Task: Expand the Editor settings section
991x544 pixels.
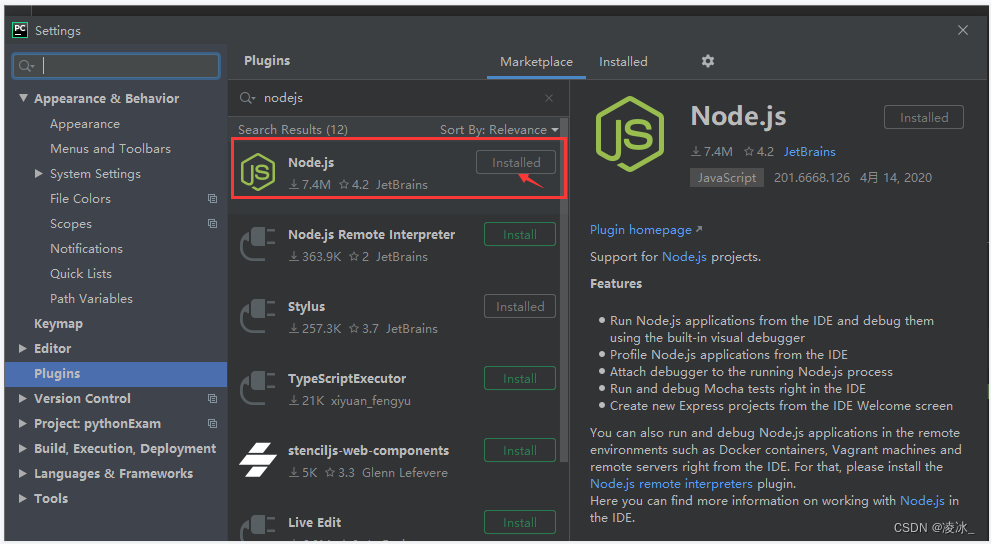Action: (23, 348)
